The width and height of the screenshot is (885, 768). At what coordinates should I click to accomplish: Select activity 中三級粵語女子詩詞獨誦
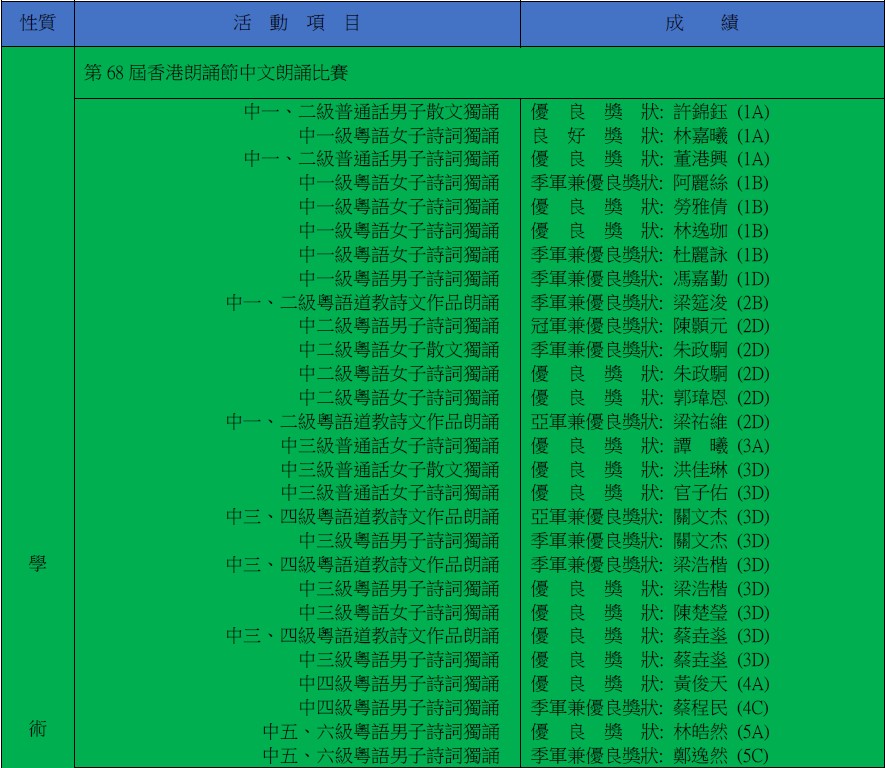tap(399, 612)
